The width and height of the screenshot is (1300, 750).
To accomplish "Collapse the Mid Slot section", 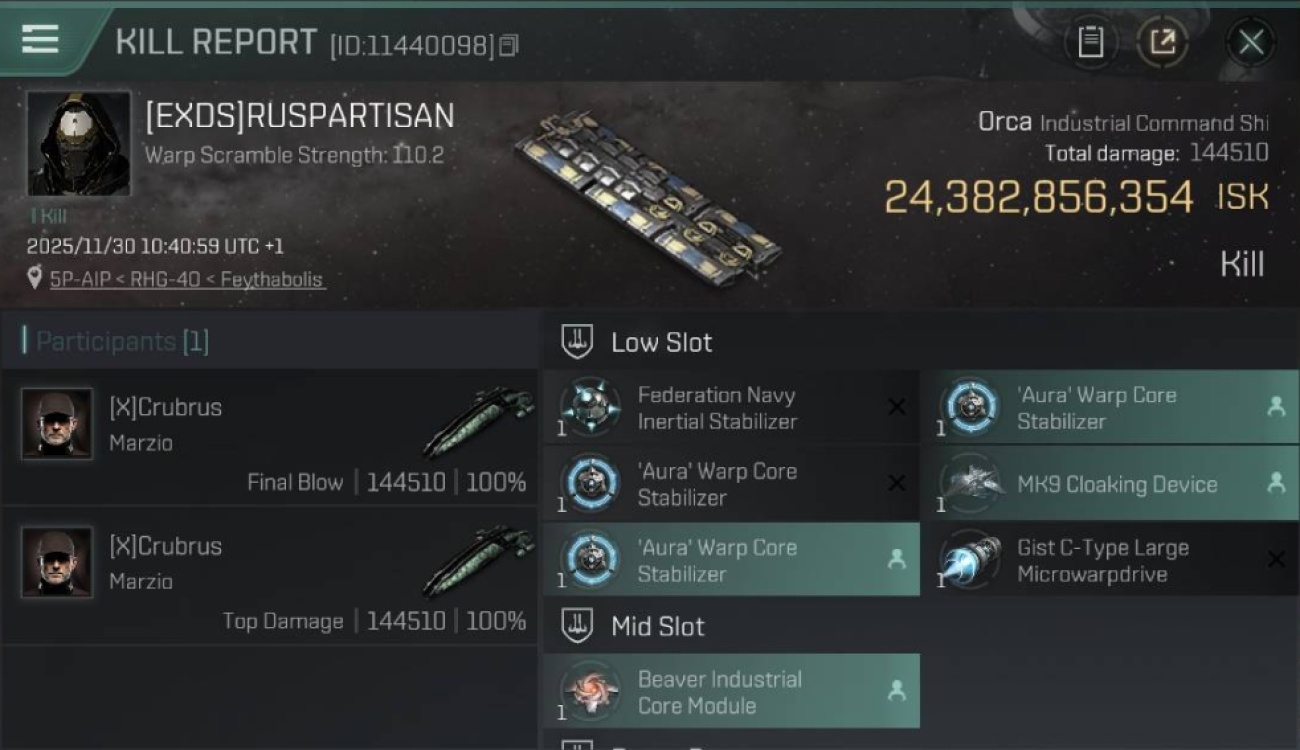I will [x=578, y=627].
